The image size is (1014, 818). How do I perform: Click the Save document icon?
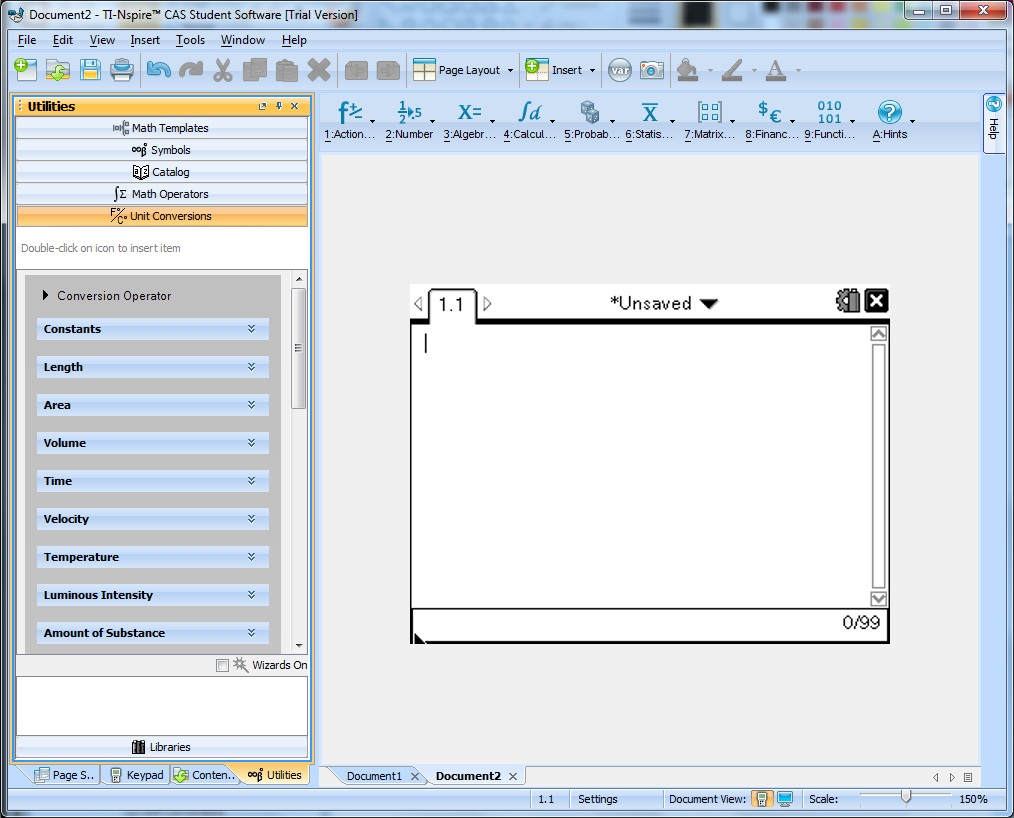pyautogui.click(x=90, y=70)
